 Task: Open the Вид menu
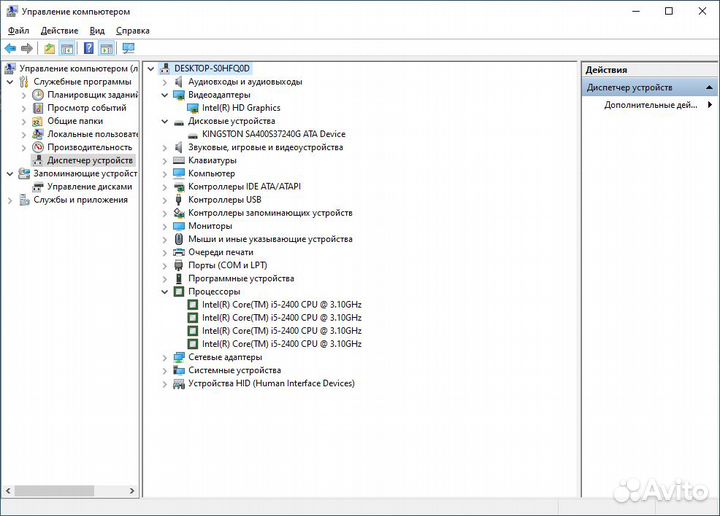tap(97, 31)
